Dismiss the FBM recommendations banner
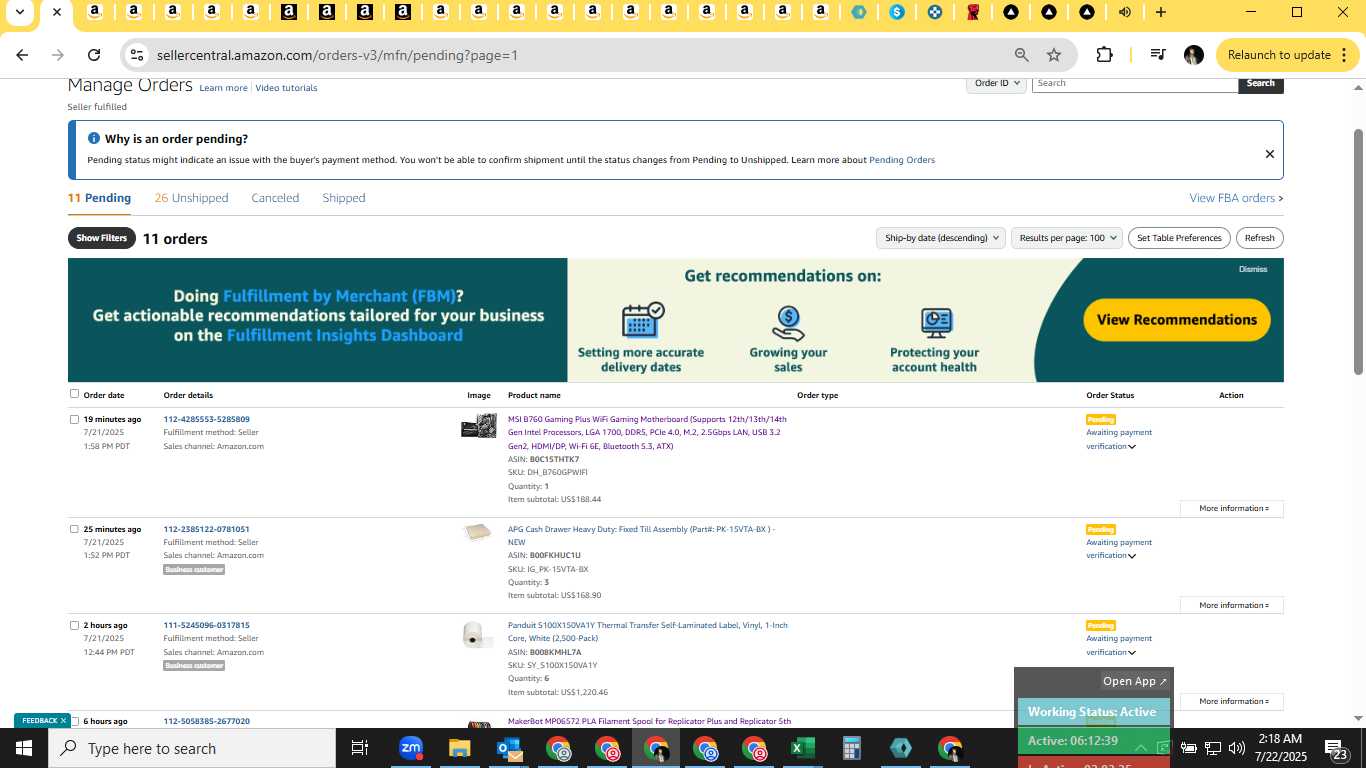This screenshot has width=1366, height=768. tap(1253, 269)
